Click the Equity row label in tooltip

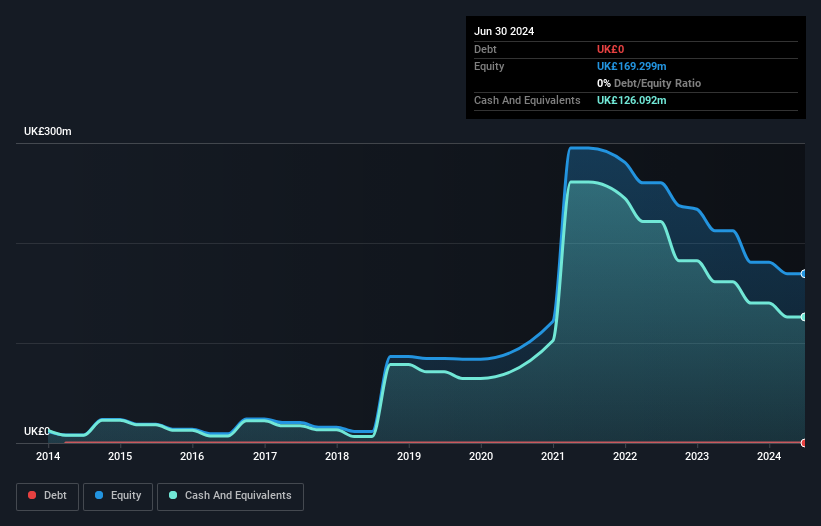pos(489,66)
